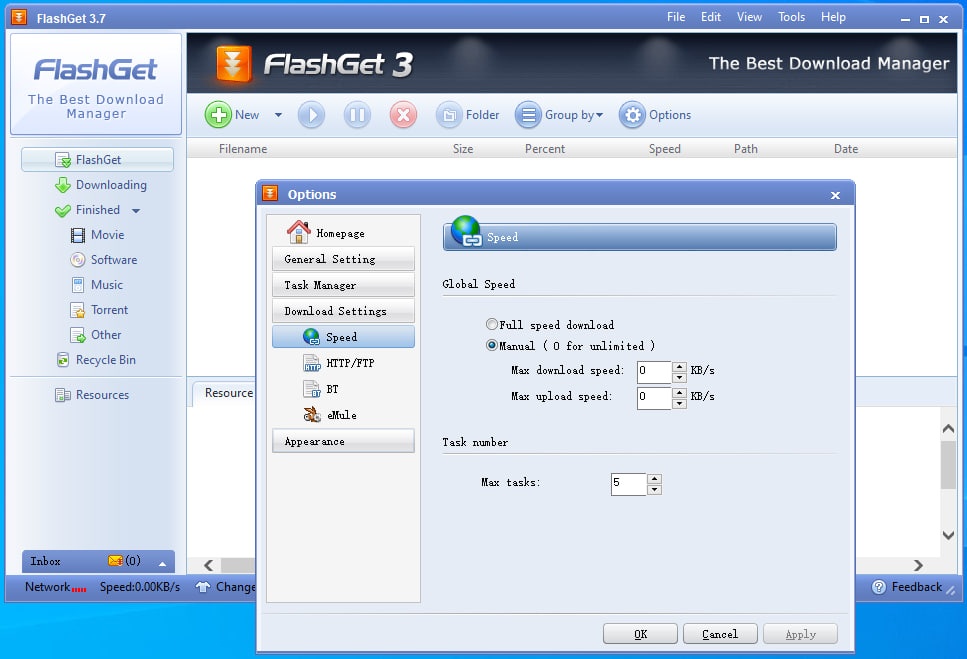The image size is (967, 659).
Task: Open the File menu
Action: (x=676, y=17)
